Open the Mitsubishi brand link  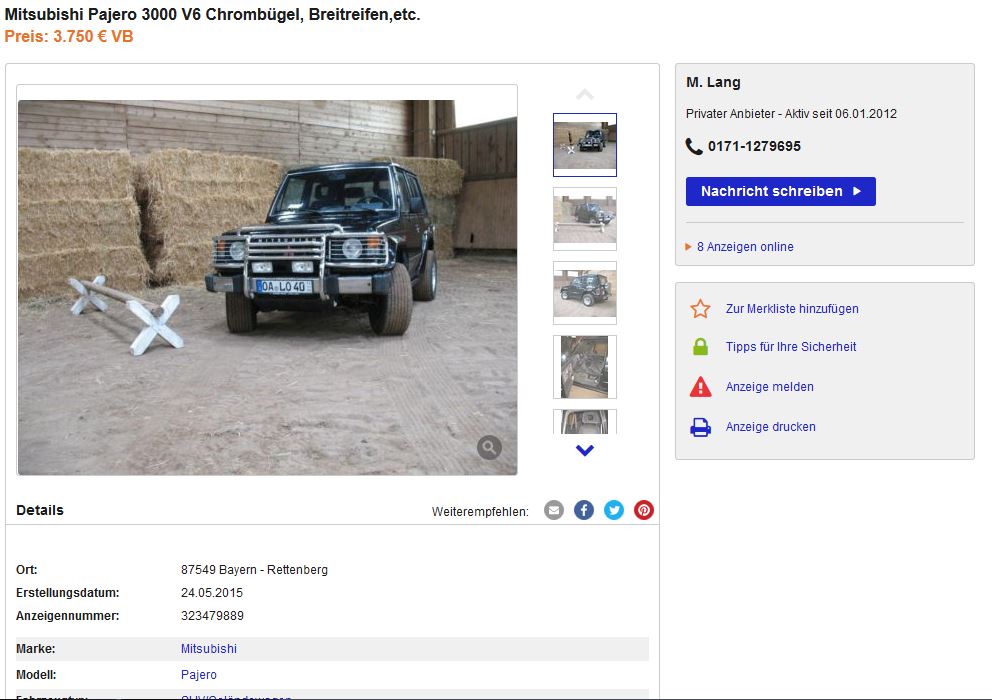point(209,649)
